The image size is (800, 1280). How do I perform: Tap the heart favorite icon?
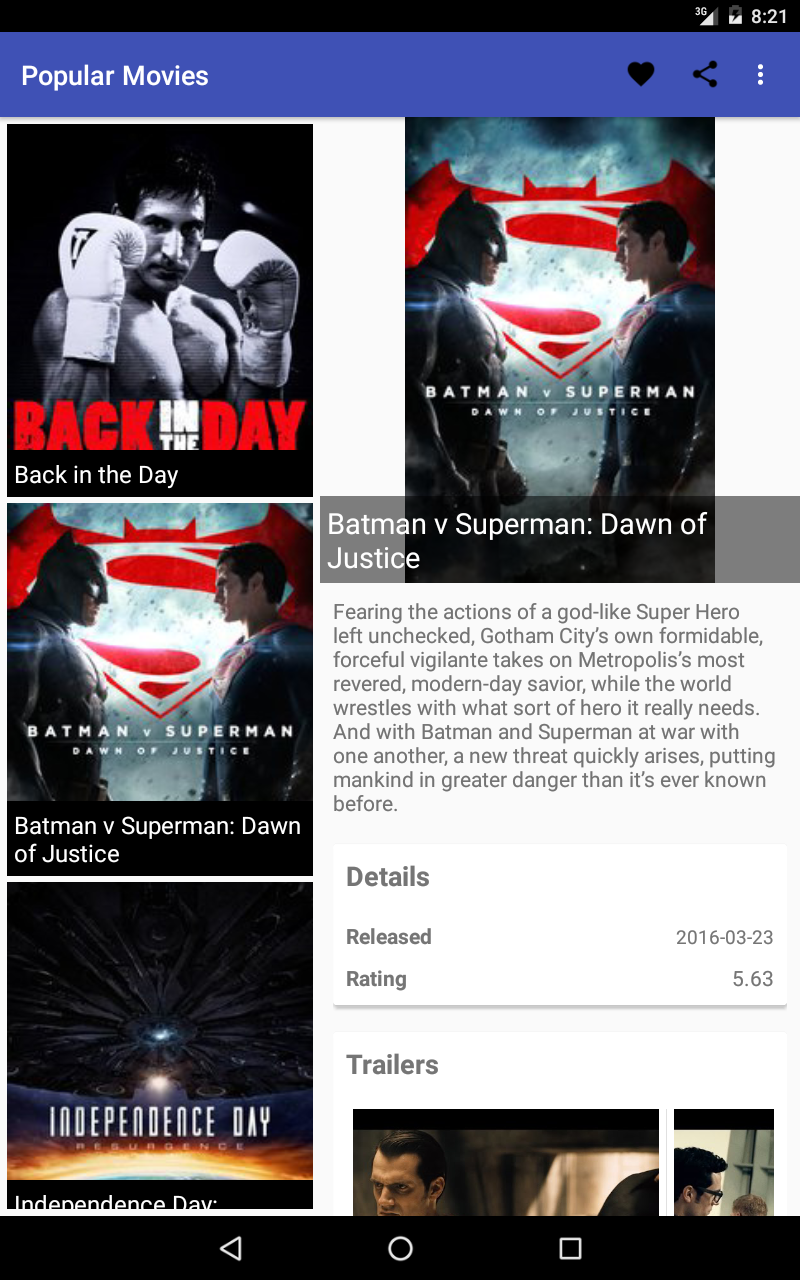641,74
